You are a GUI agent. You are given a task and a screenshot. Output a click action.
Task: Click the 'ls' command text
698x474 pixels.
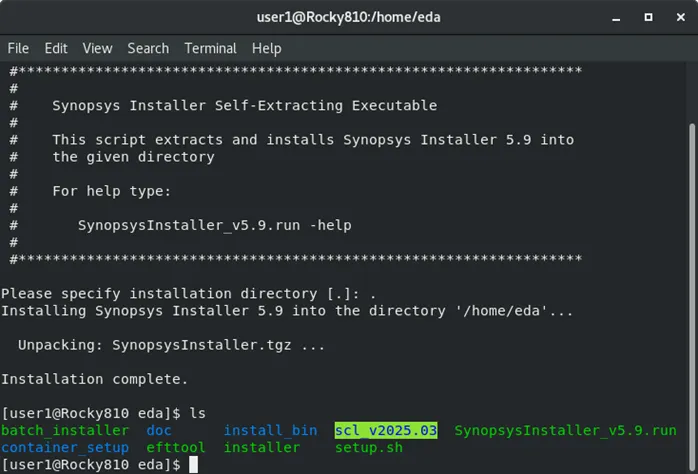coord(197,413)
